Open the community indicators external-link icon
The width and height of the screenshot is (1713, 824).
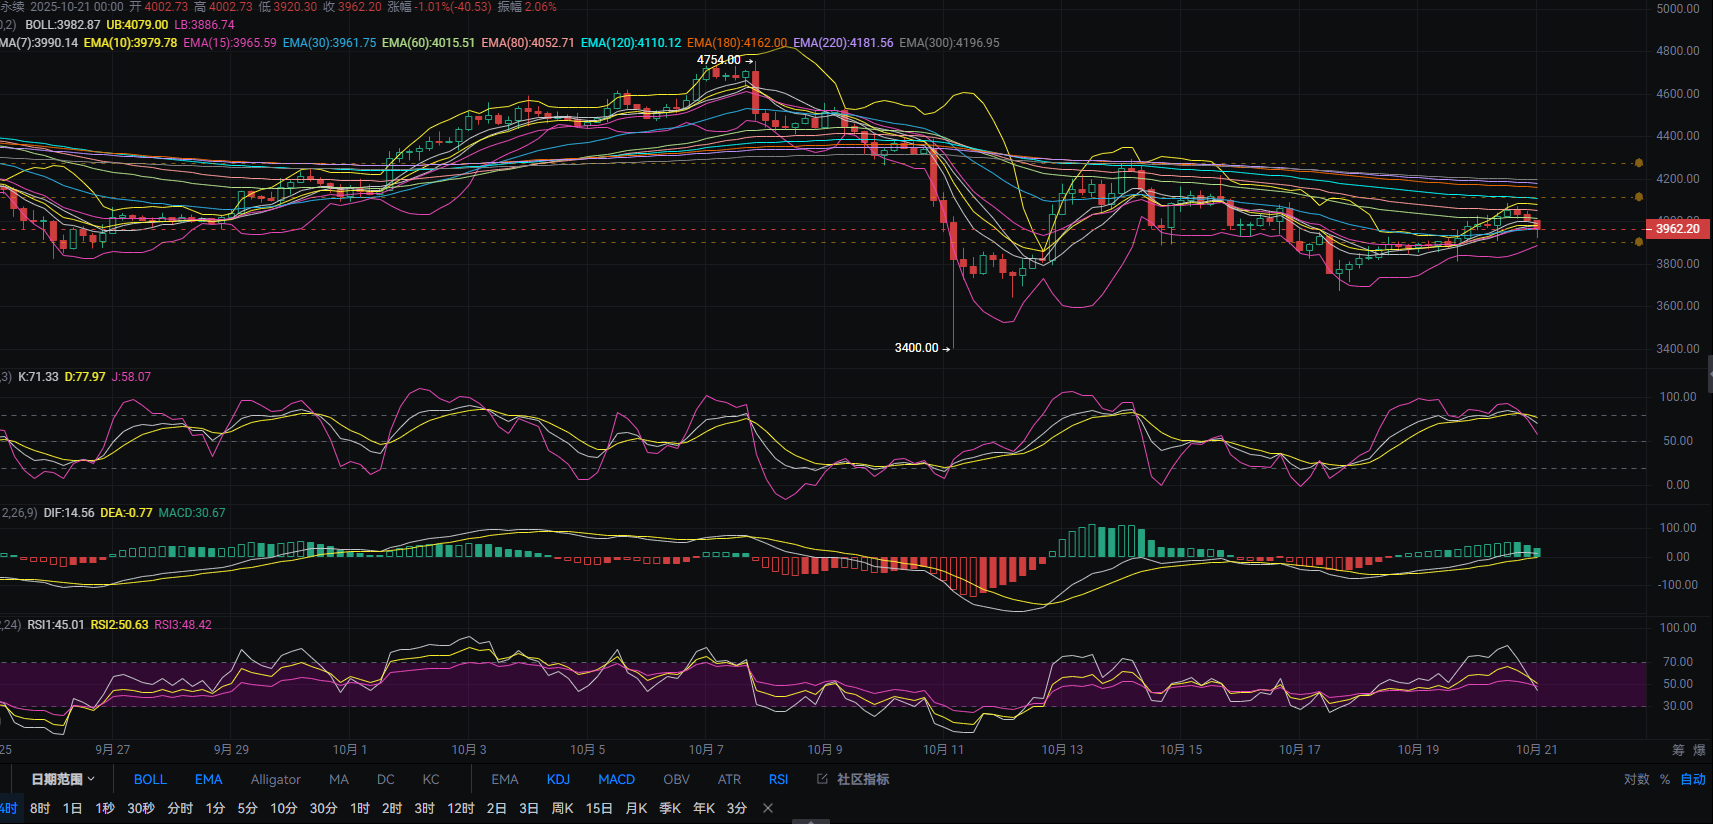(x=822, y=779)
